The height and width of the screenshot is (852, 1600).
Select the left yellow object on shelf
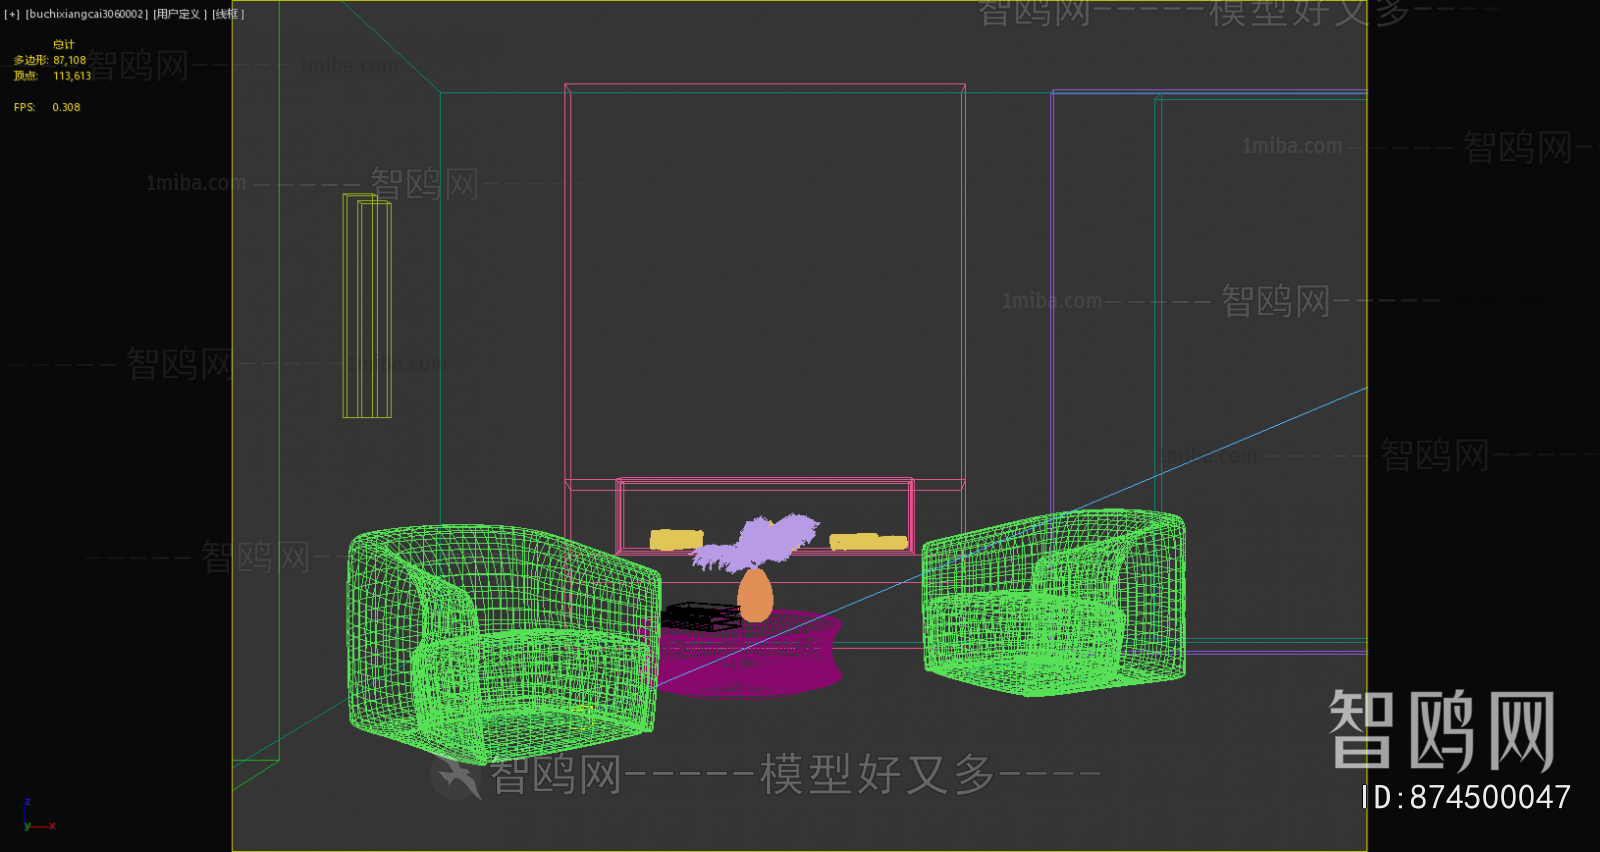[x=676, y=540]
